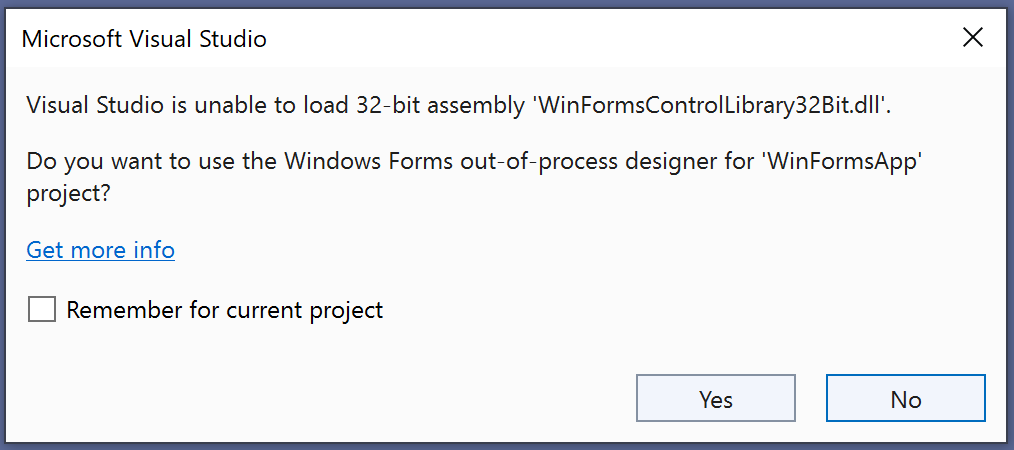Image resolution: width=1014 pixels, height=450 pixels.
Task: Click the word Remember beside the checkbox
Action: (x=123, y=310)
